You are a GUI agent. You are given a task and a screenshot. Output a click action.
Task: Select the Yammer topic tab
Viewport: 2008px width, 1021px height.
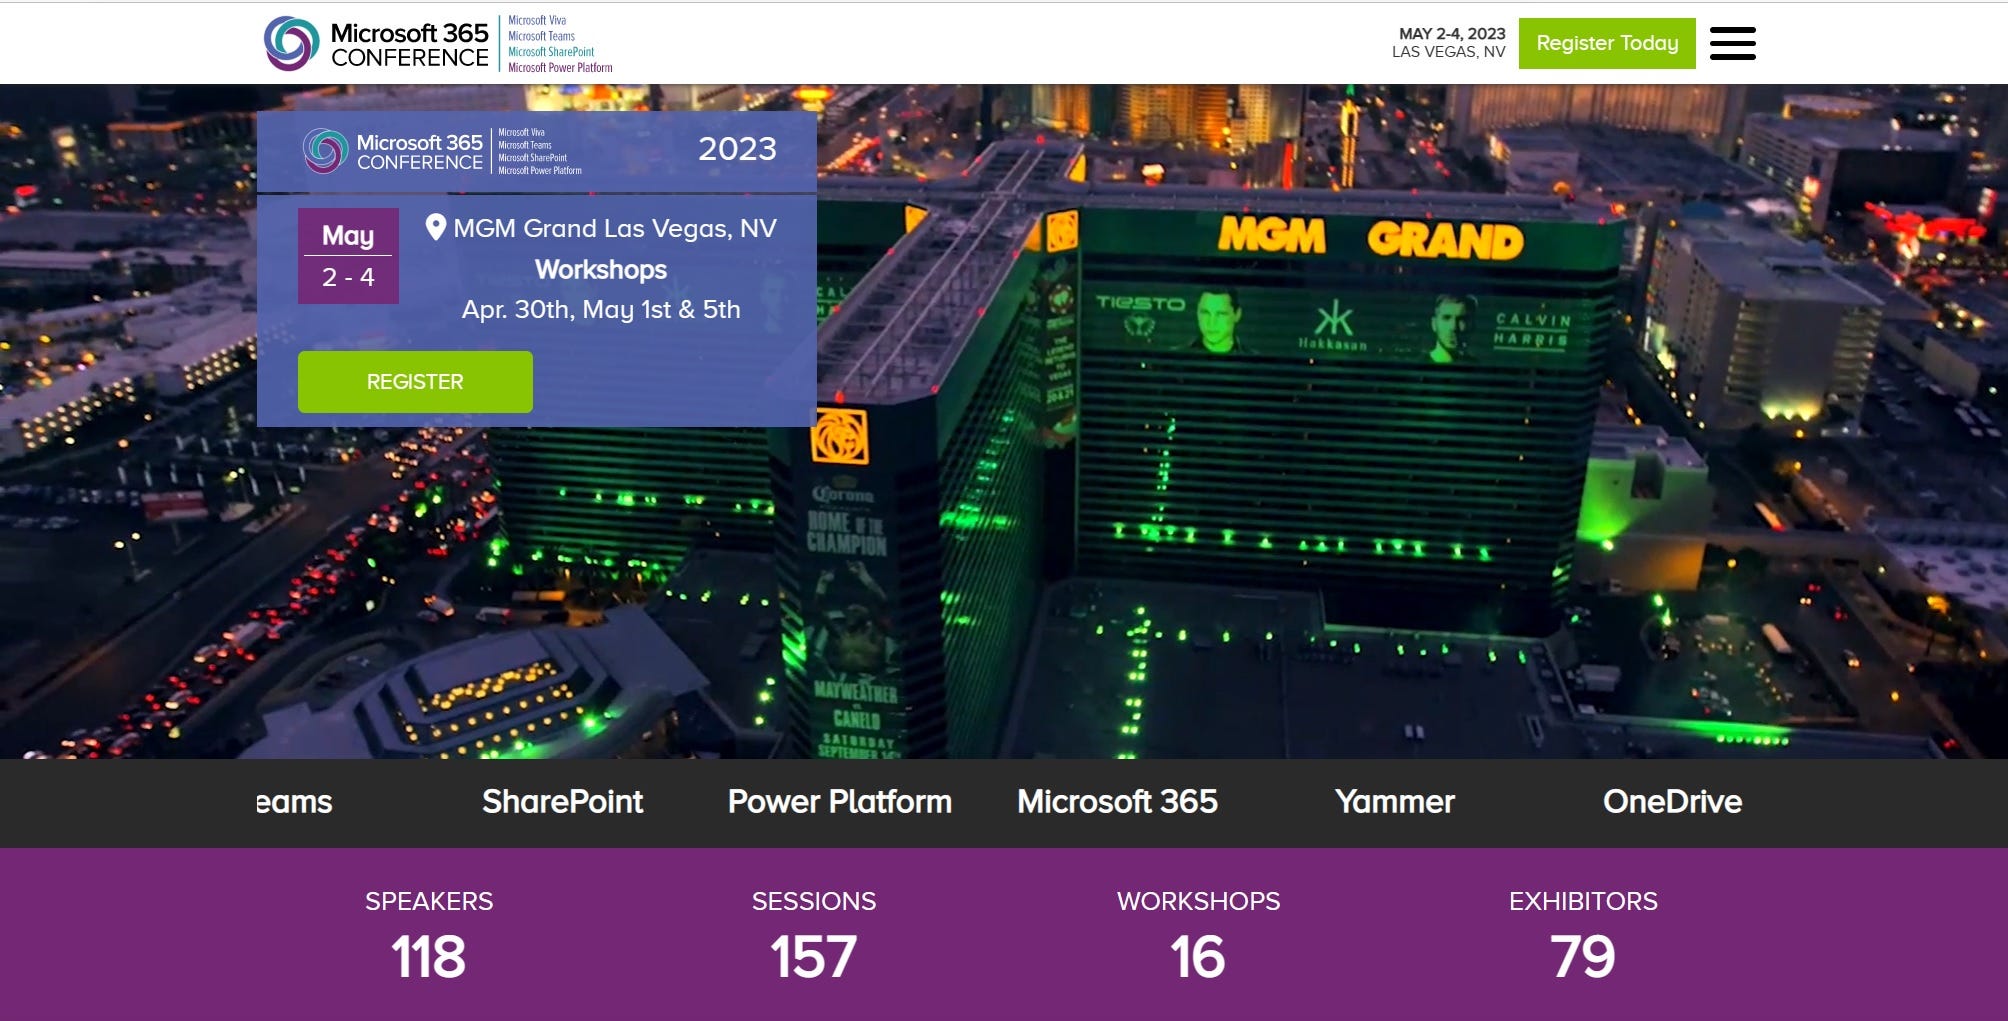pos(1395,801)
